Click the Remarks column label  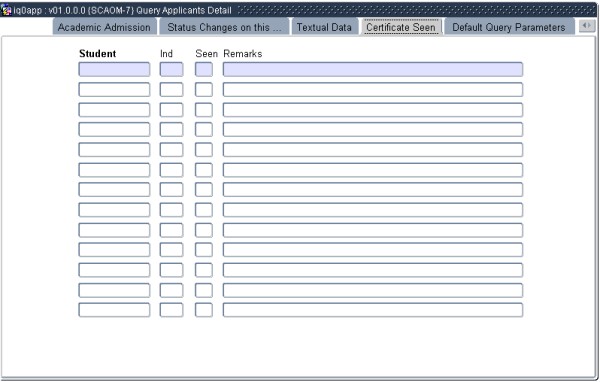[243, 54]
